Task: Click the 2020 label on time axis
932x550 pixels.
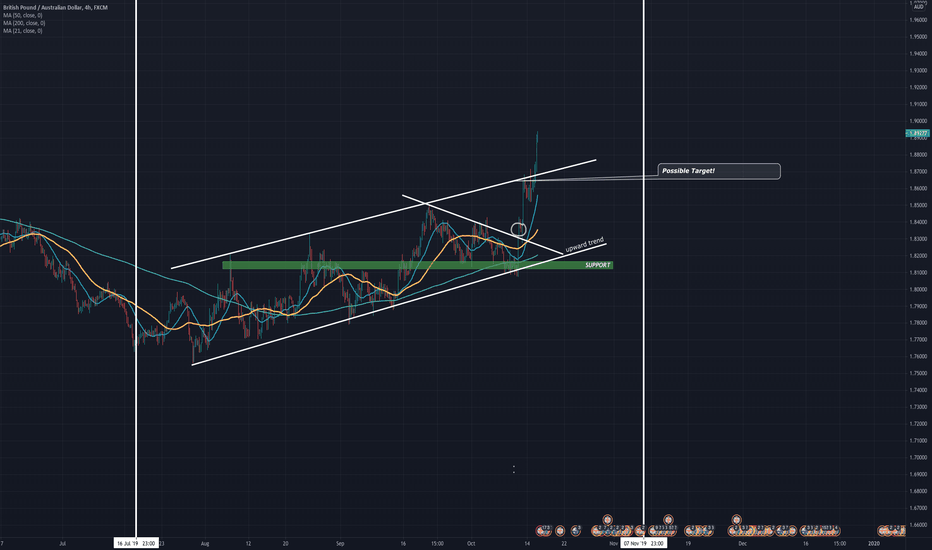Action: [874, 543]
